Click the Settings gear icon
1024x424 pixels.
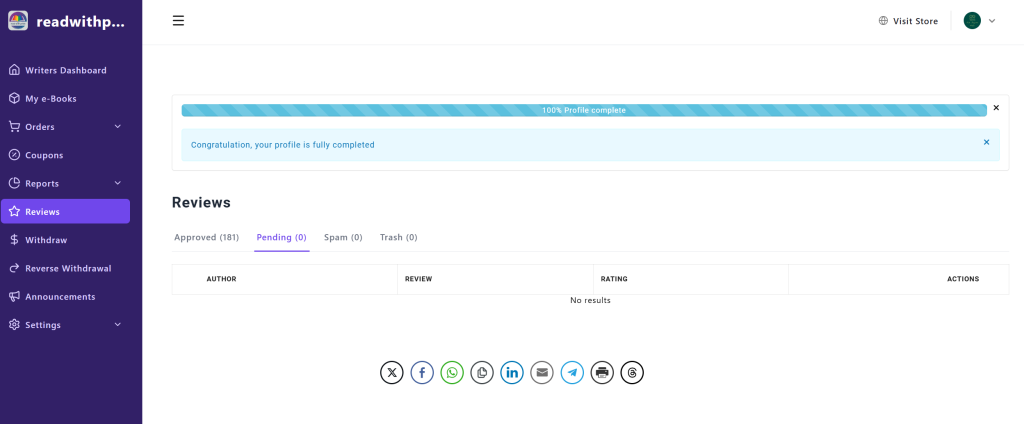14,325
